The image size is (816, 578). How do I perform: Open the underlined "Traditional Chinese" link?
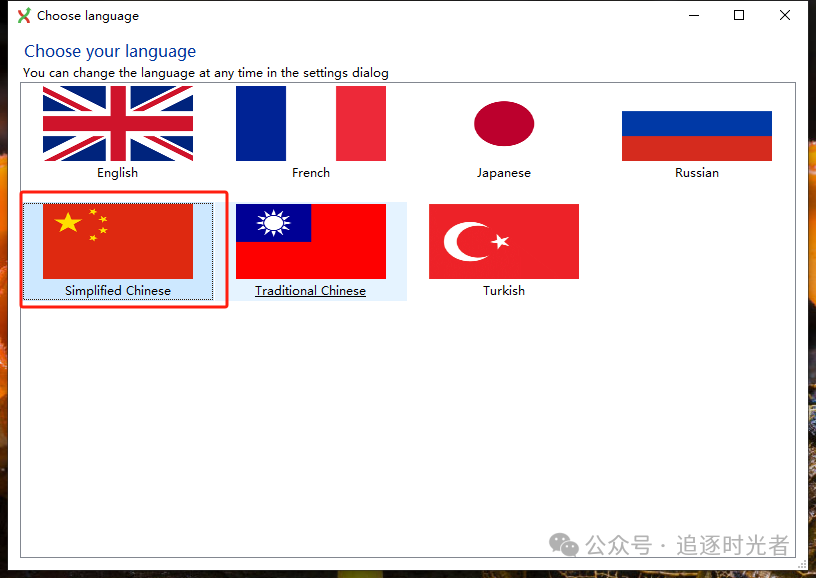[310, 291]
